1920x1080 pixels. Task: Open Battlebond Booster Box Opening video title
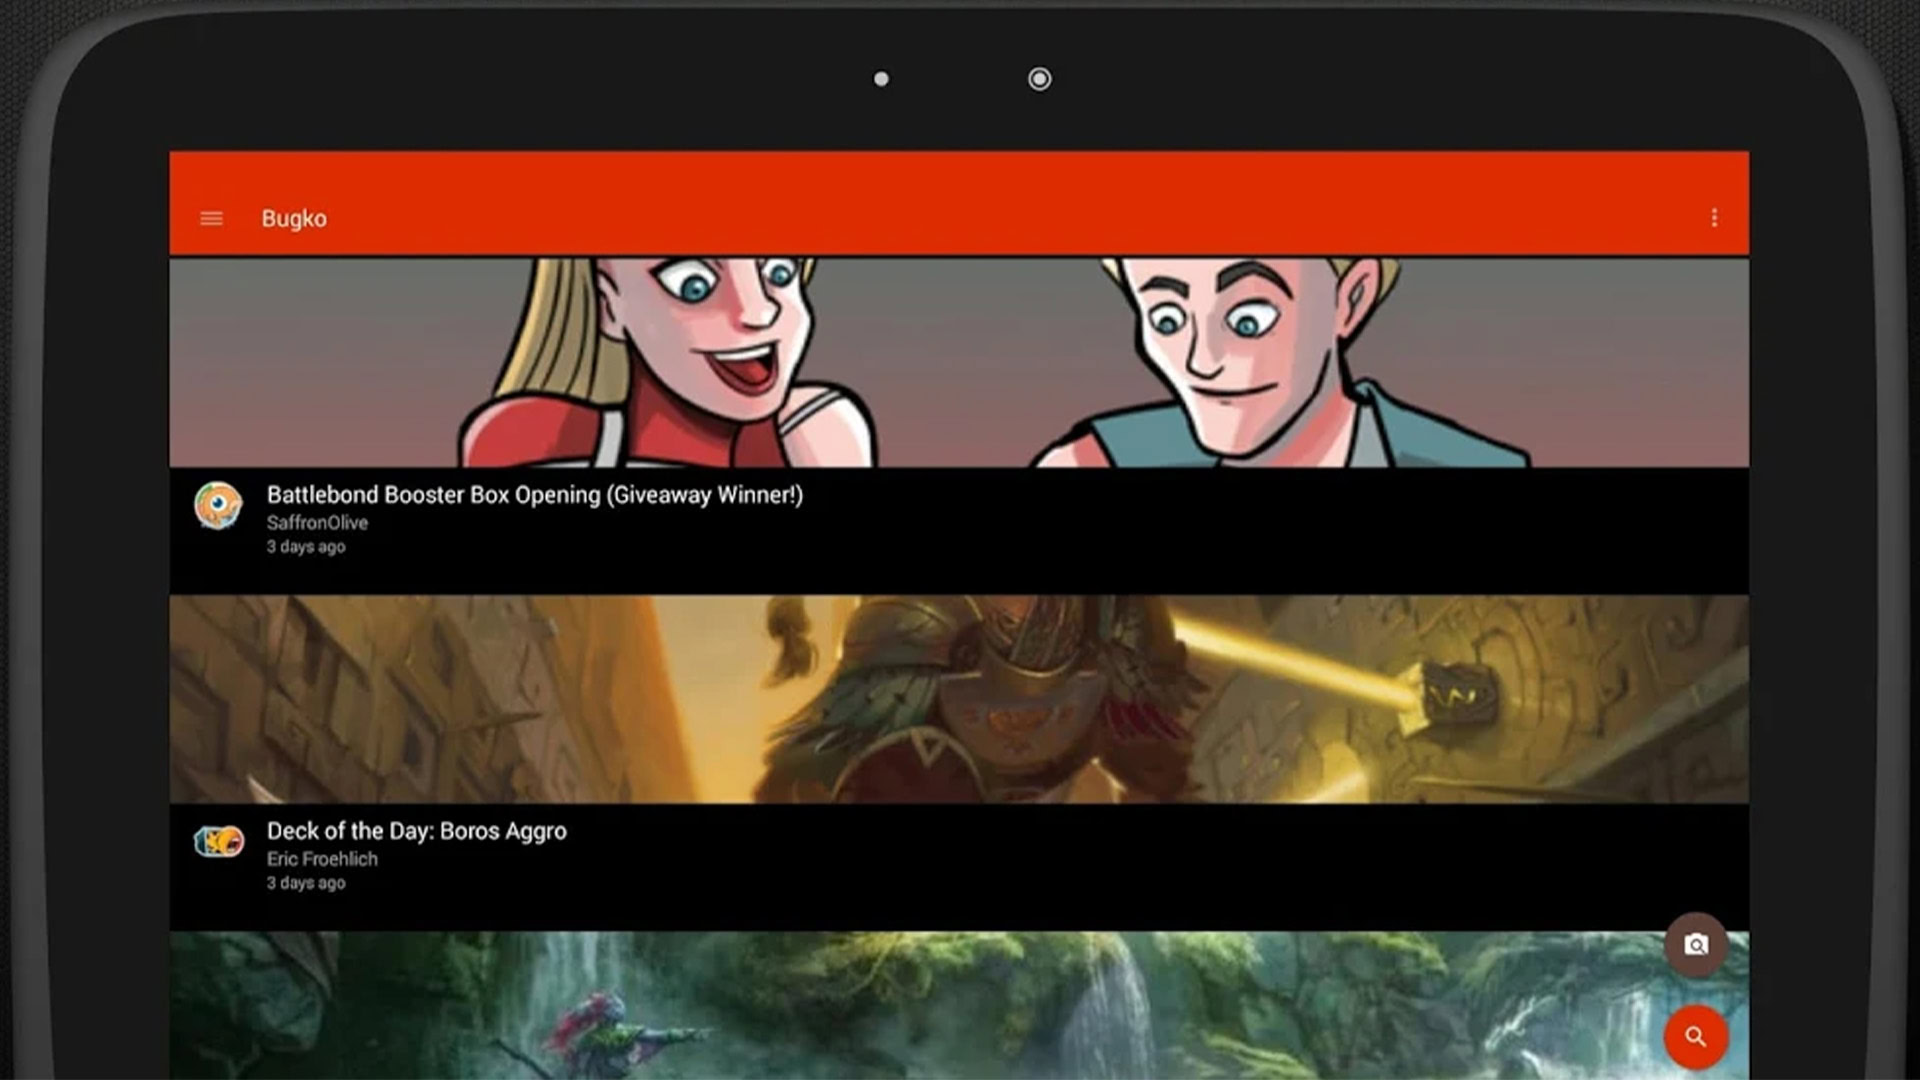tap(534, 495)
